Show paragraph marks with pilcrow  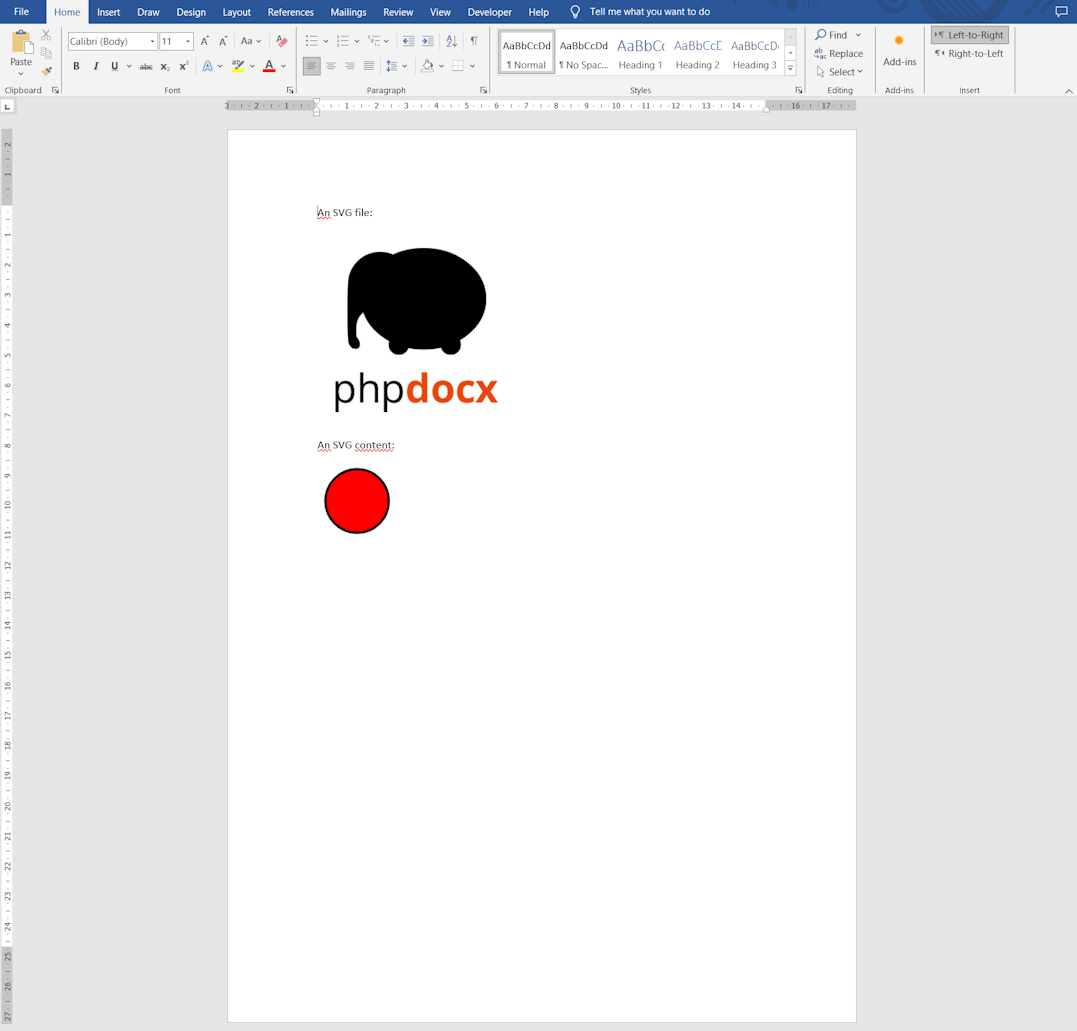pyautogui.click(x=474, y=41)
